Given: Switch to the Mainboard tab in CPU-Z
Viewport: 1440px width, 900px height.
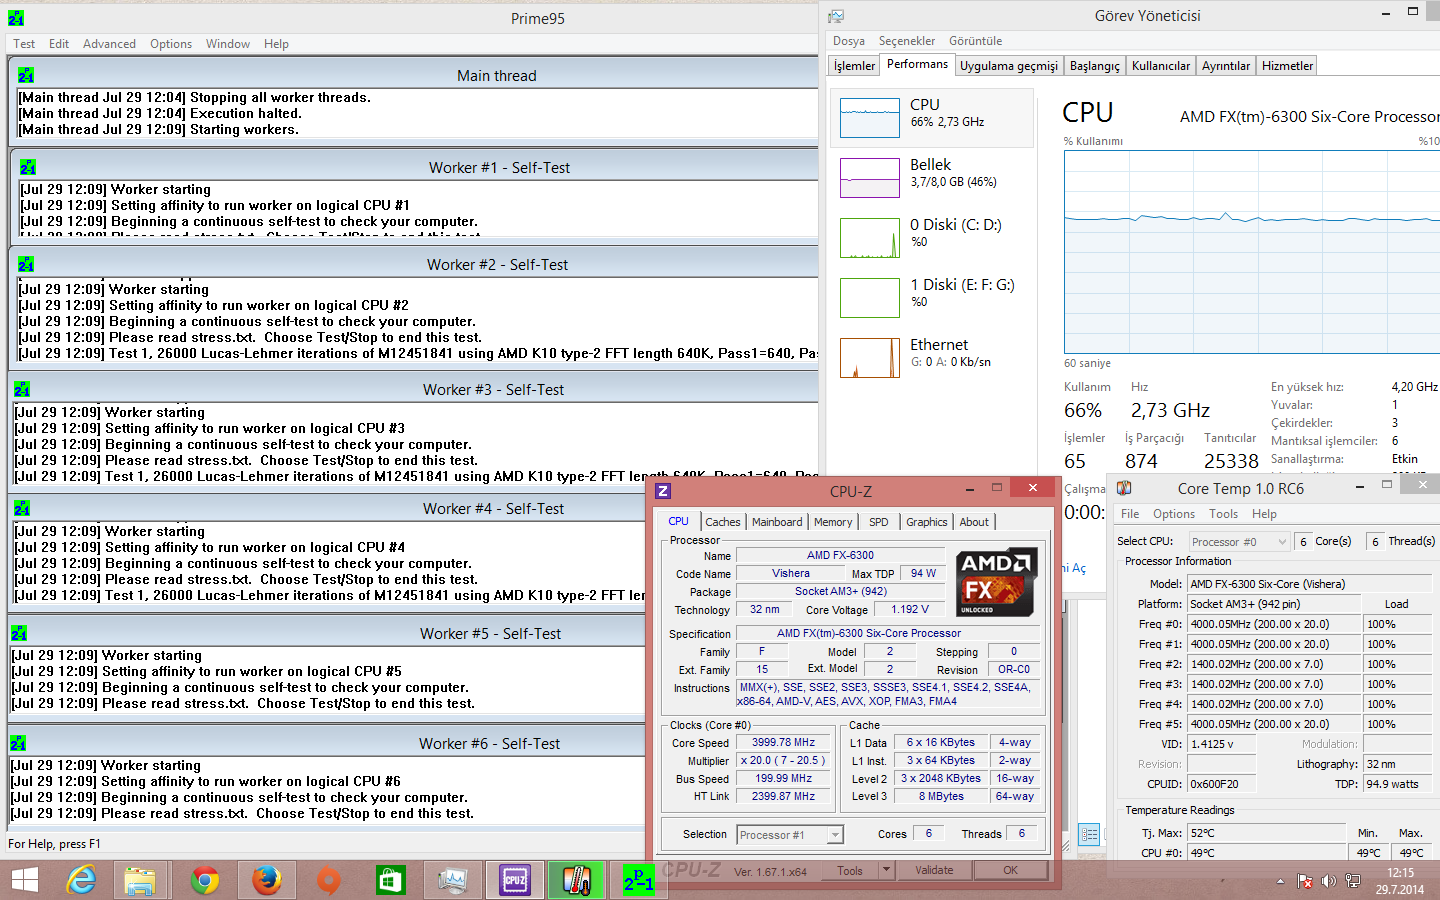Looking at the screenshot, I should [x=777, y=522].
